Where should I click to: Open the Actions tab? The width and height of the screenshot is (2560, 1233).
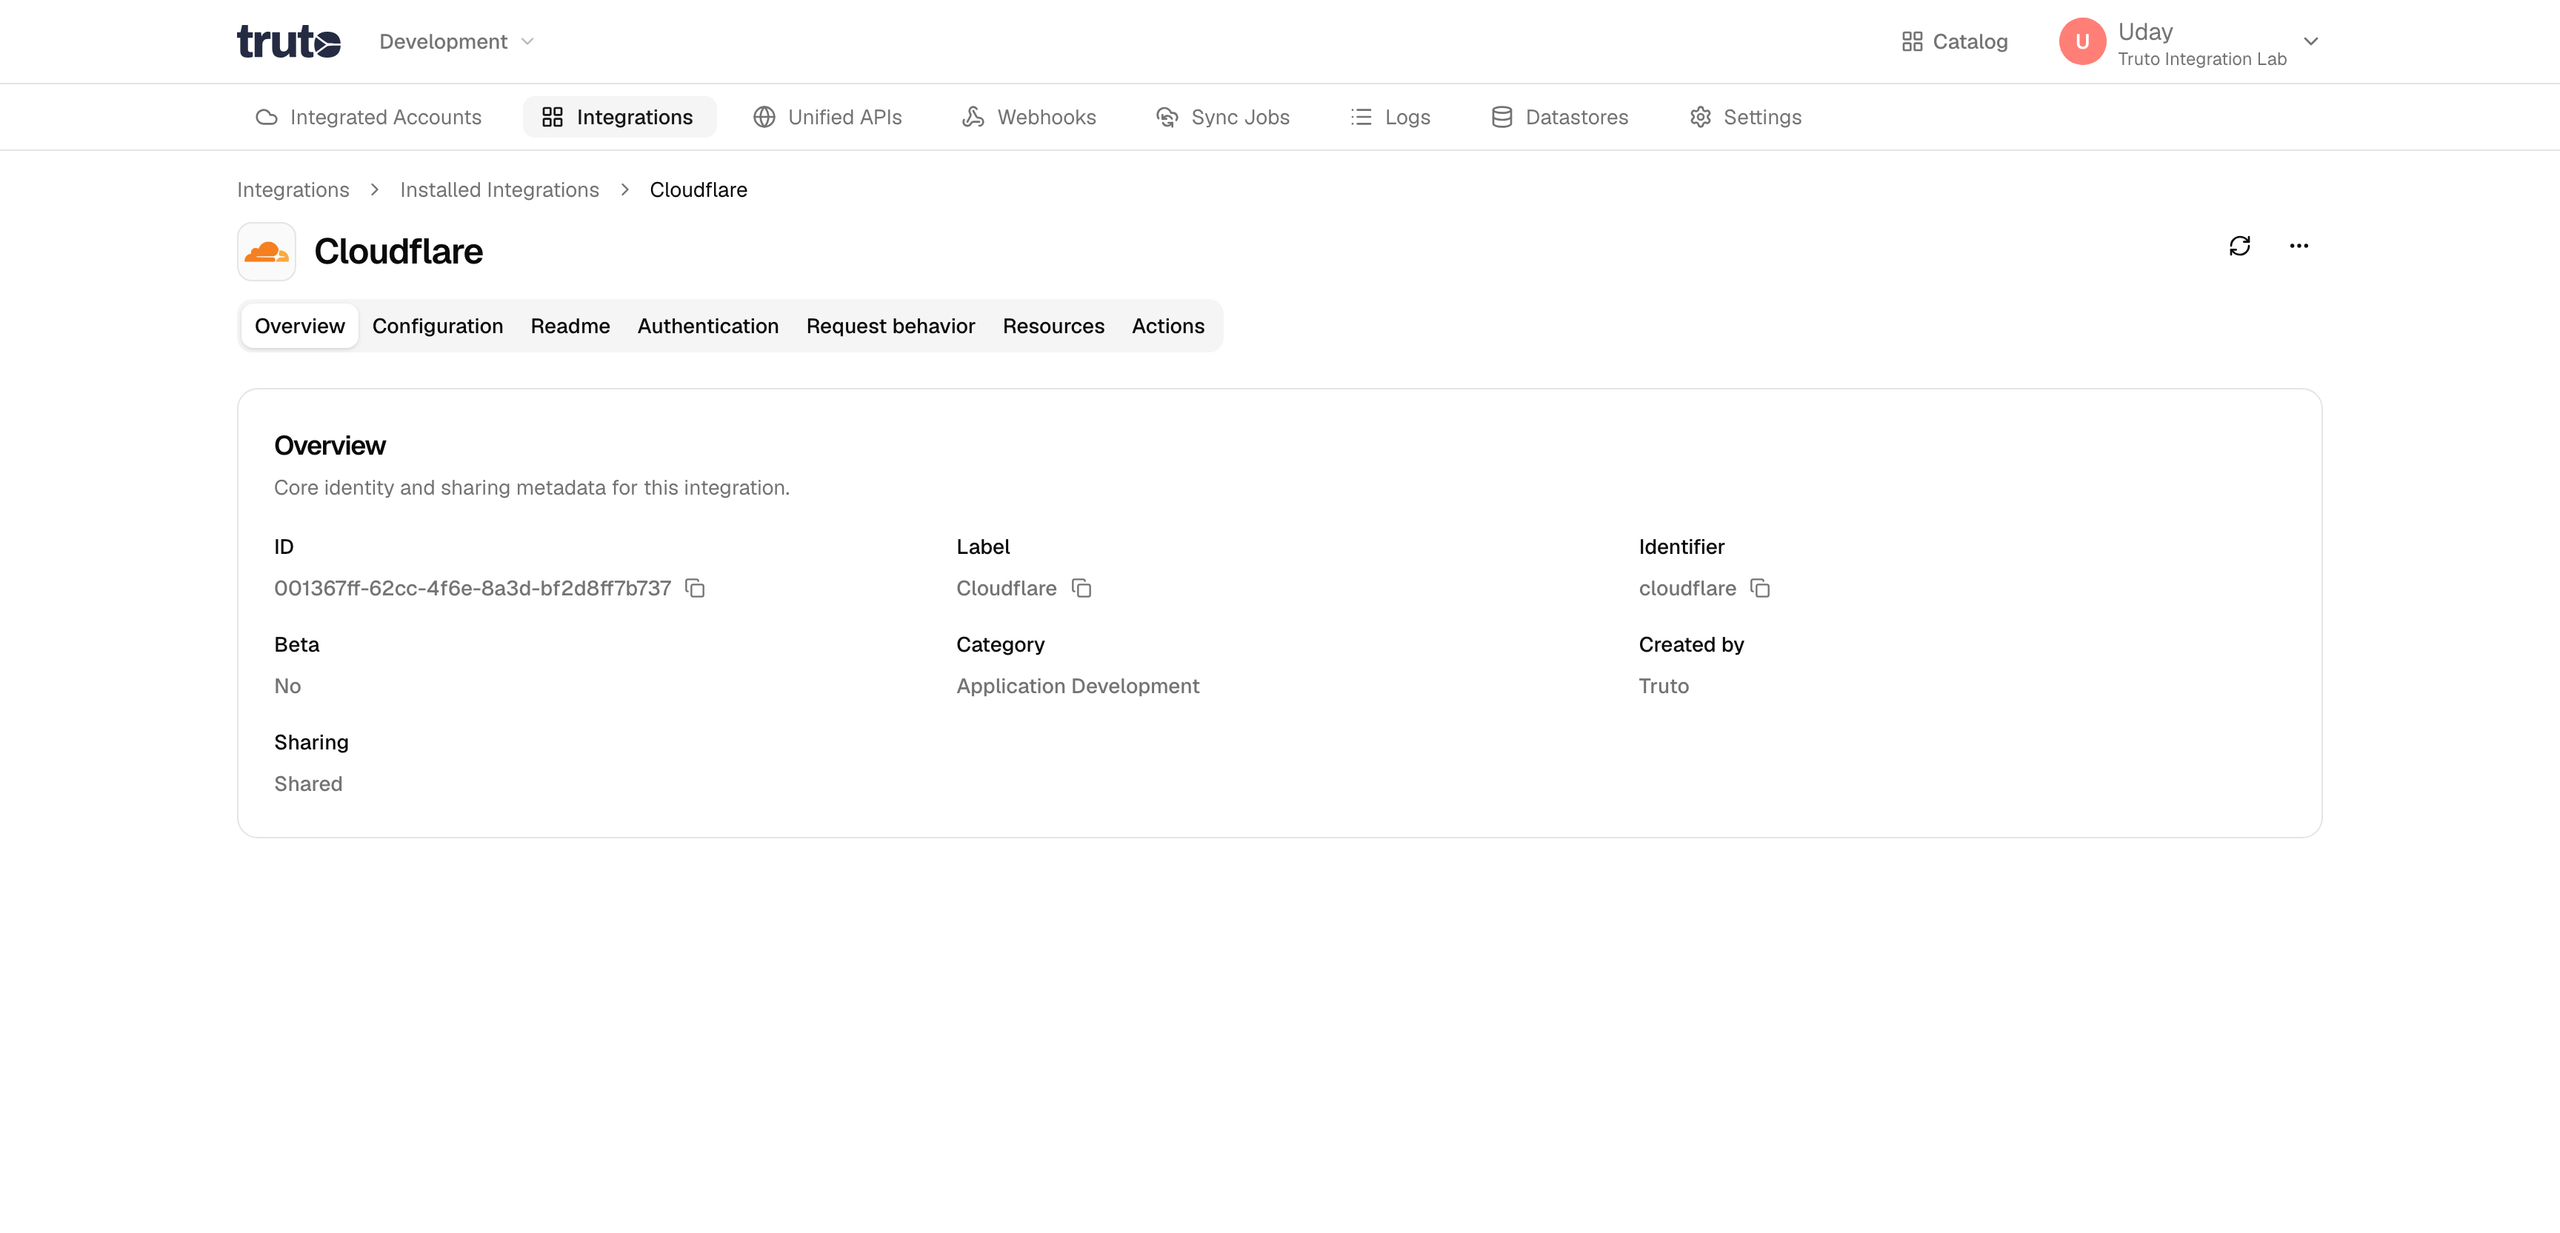1167,326
